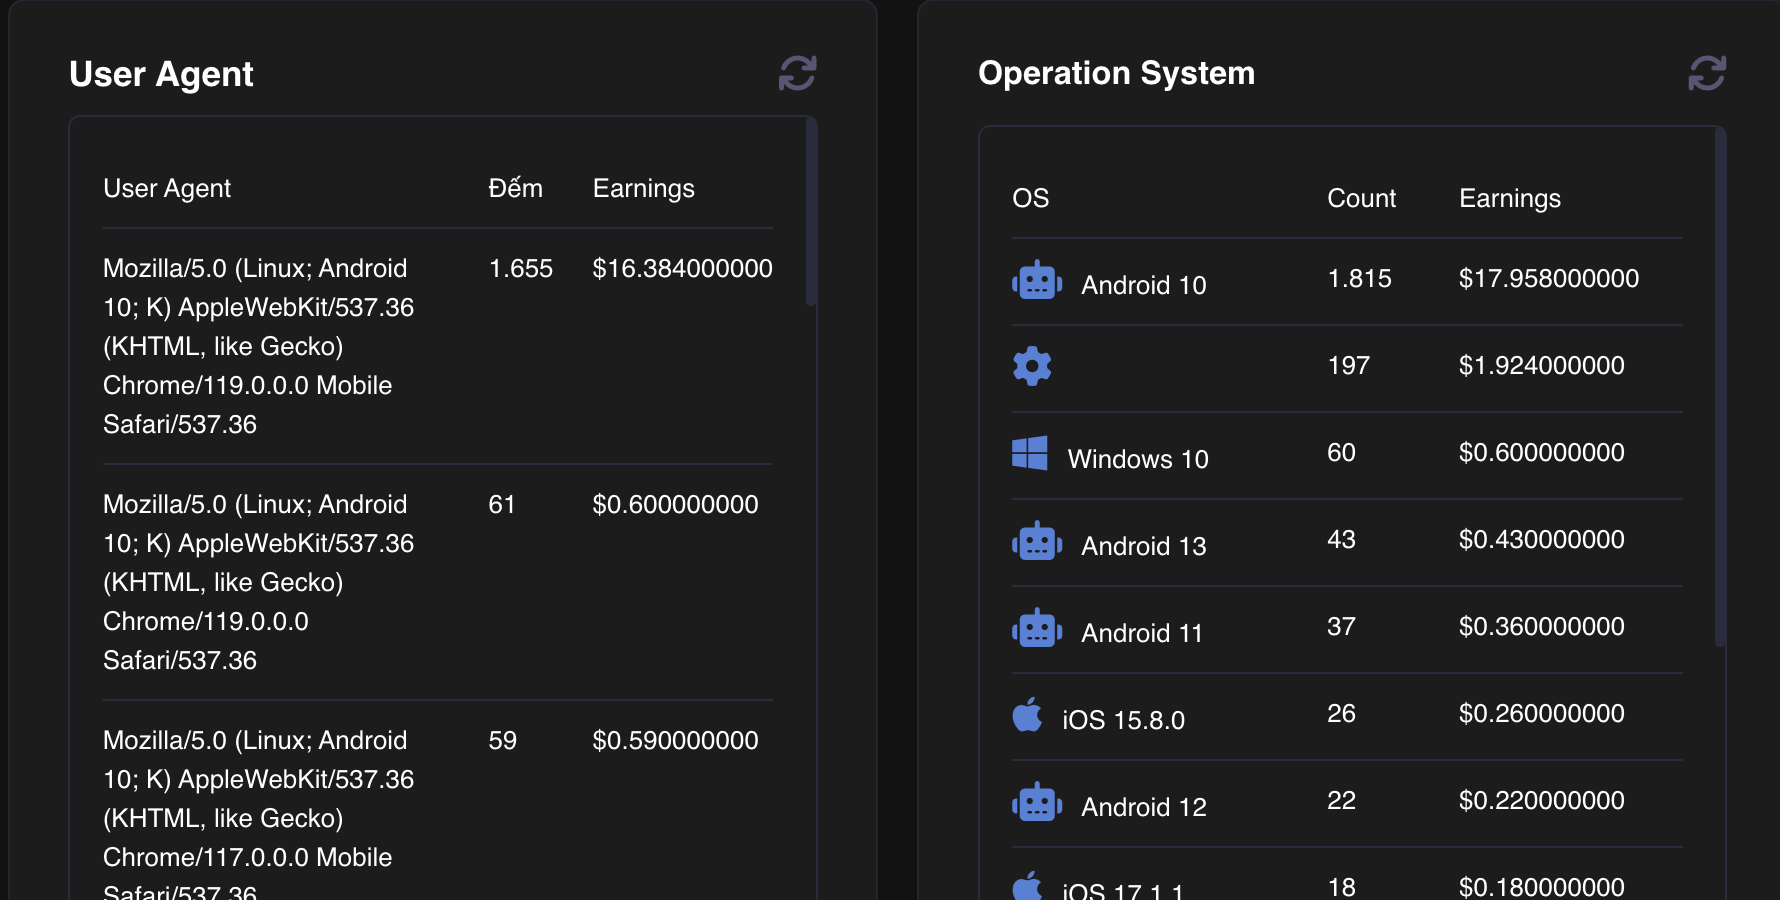Screen dimensions: 1780x900
Task: Click the iOS 15.8.0 Apple icon
Action: 1028,715
